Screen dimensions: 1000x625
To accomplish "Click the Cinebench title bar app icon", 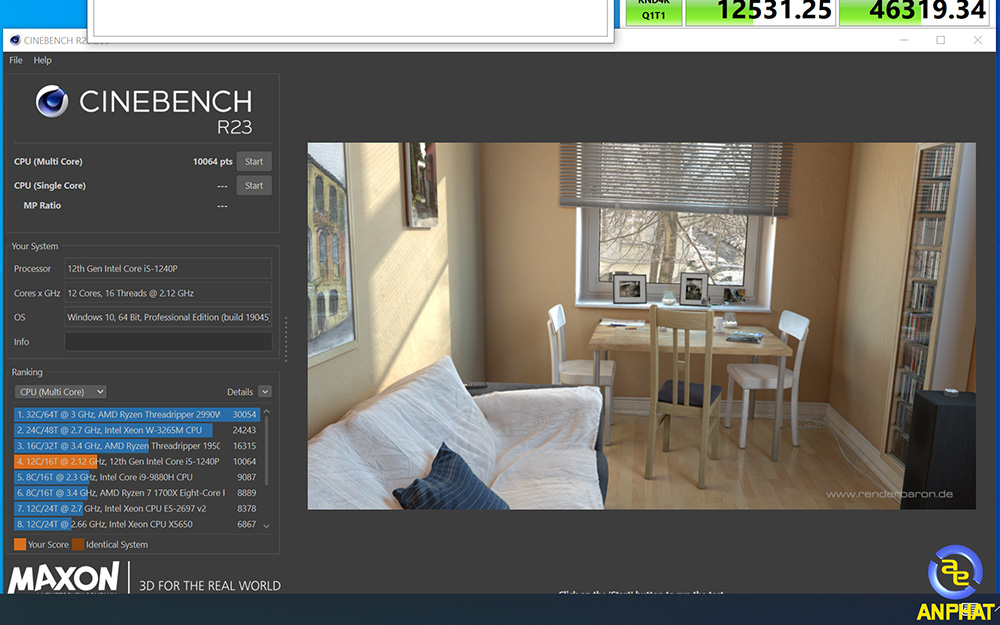I will point(15,40).
